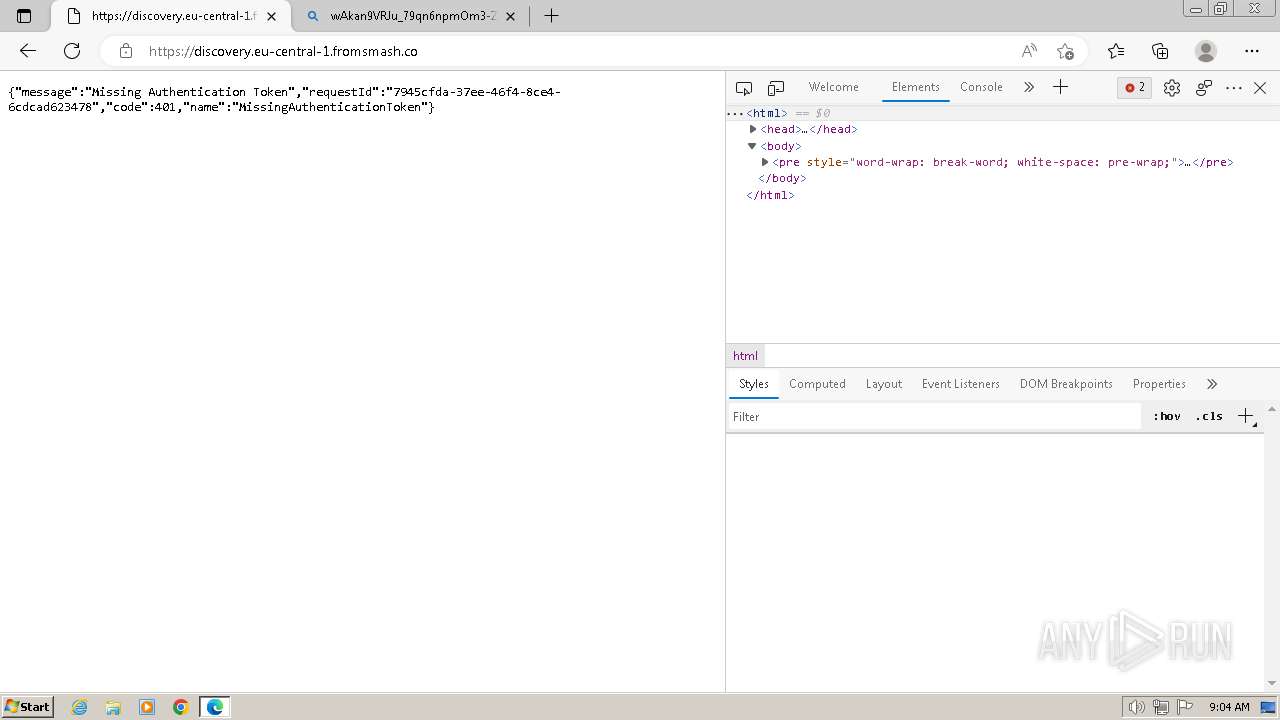Open DevTools settings gear
Image resolution: width=1280 pixels, height=720 pixels.
[x=1172, y=88]
